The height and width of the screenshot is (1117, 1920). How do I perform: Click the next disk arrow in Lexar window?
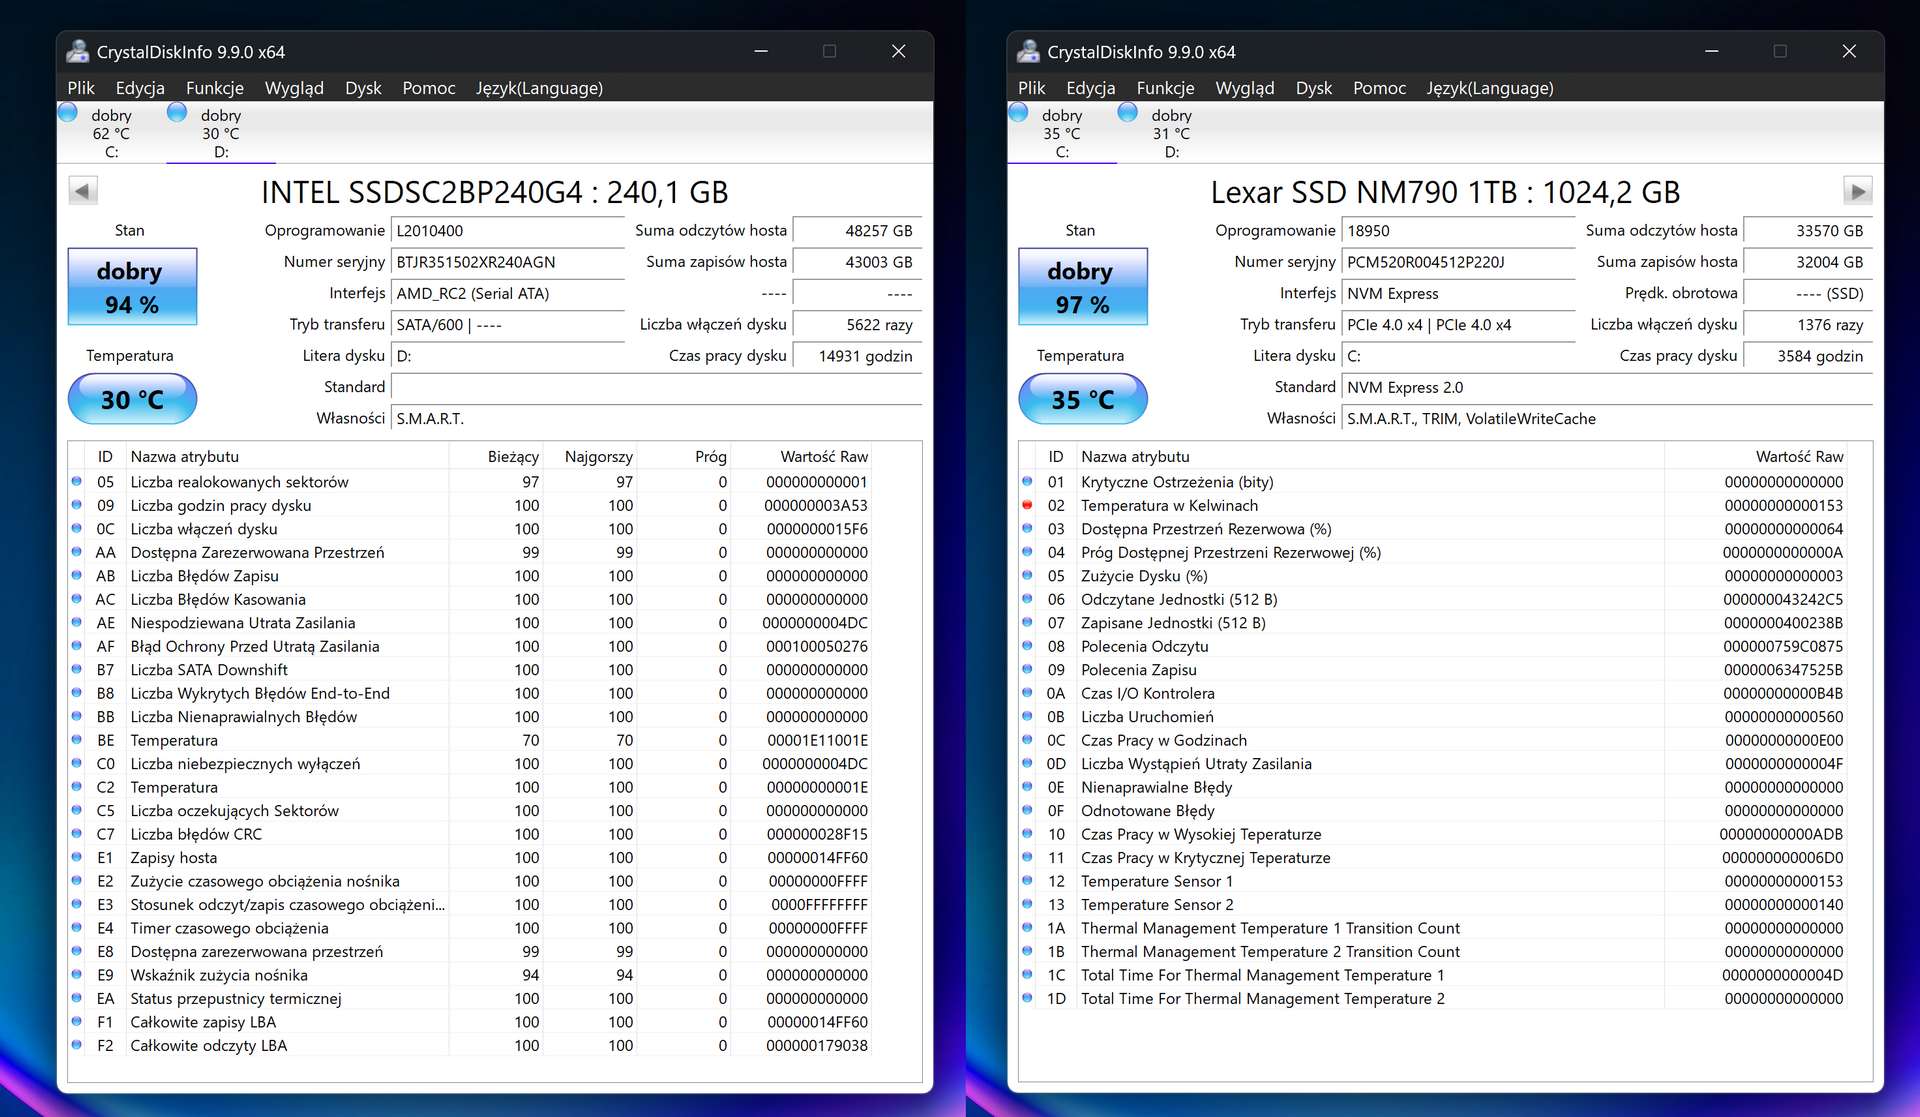point(1857,190)
